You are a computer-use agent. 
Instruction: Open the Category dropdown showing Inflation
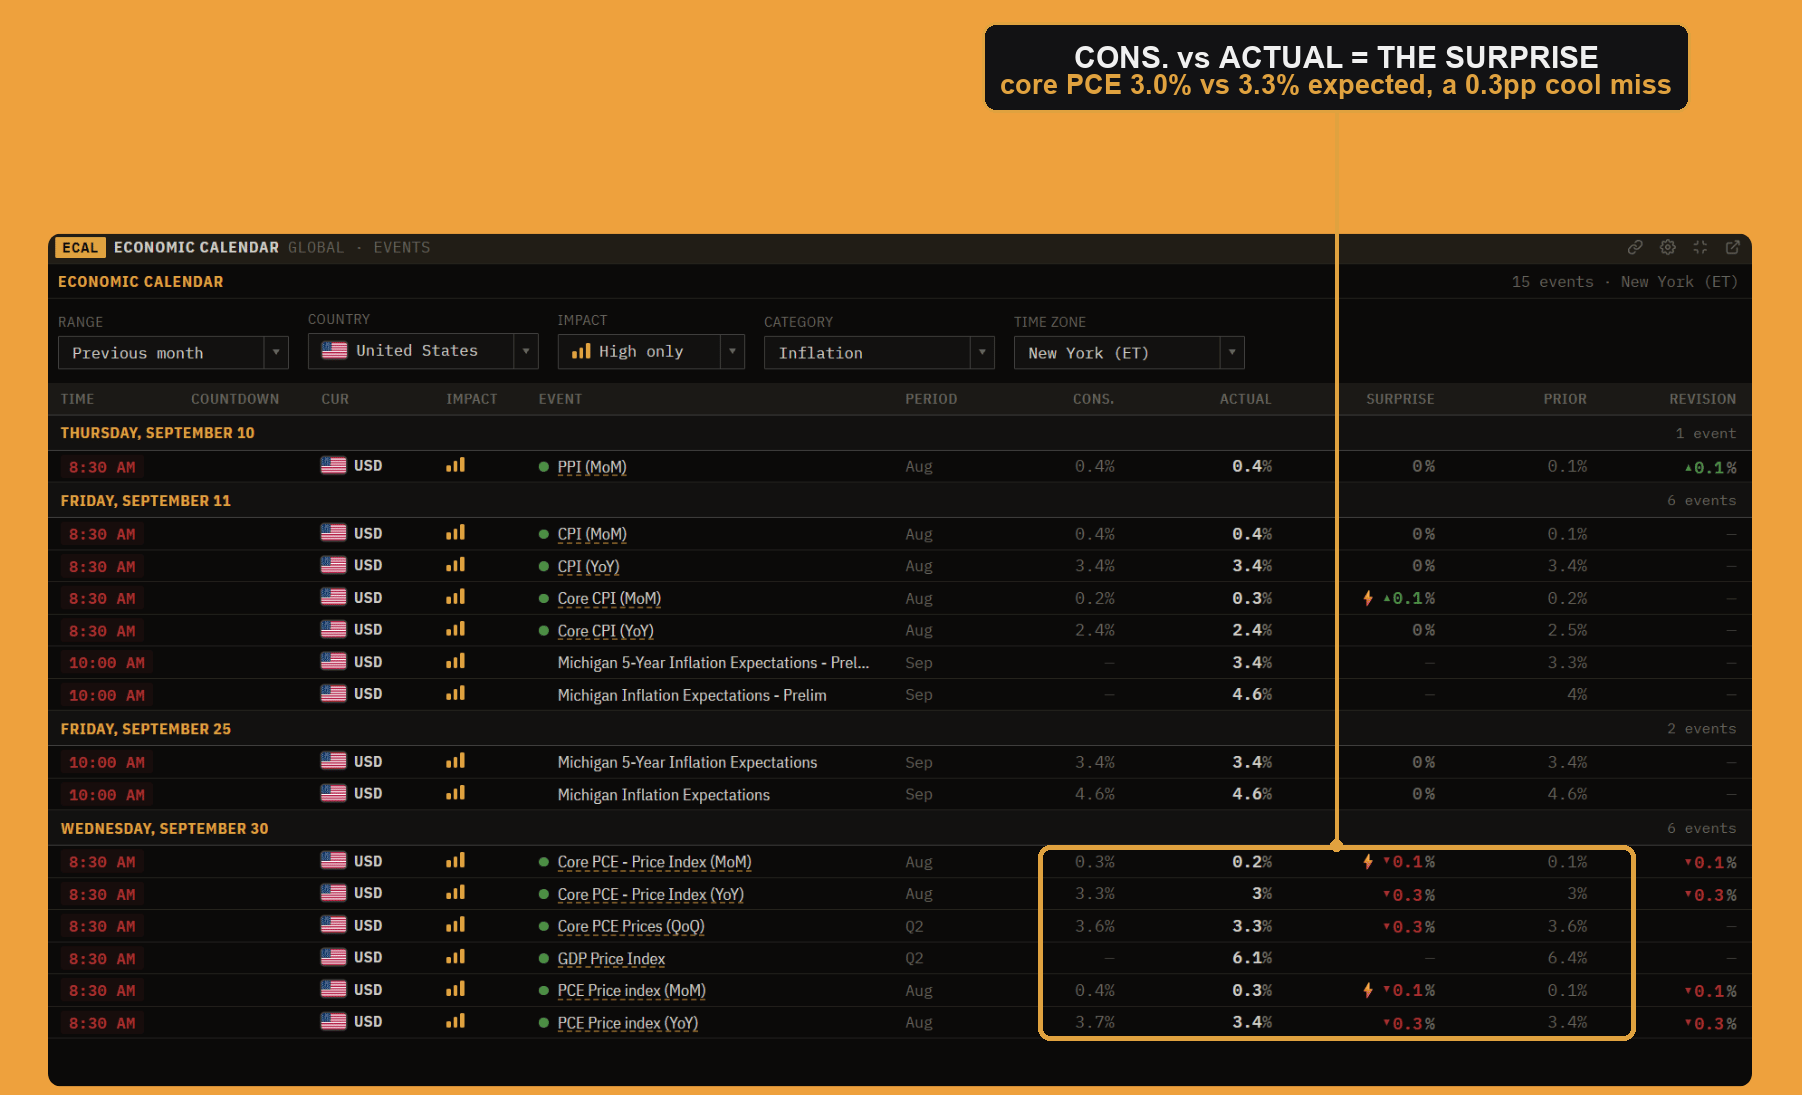pyautogui.click(x=879, y=353)
